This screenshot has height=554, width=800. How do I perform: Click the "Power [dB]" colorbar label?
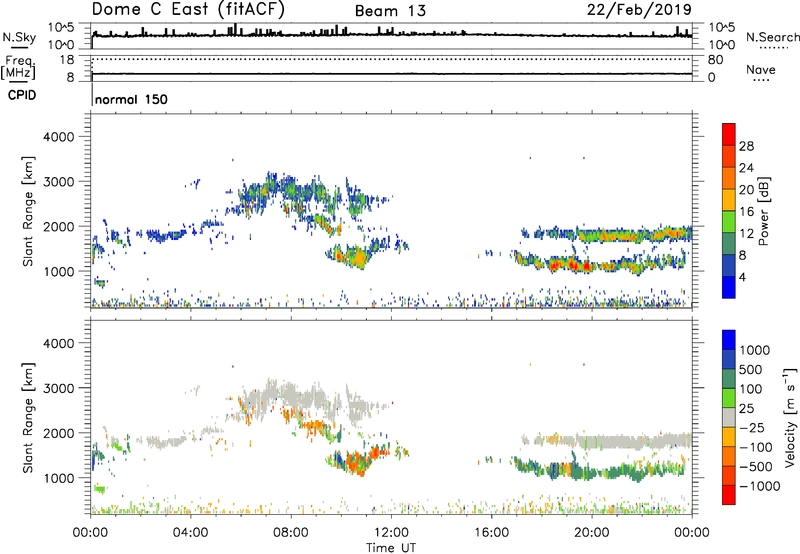pyautogui.click(x=763, y=211)
